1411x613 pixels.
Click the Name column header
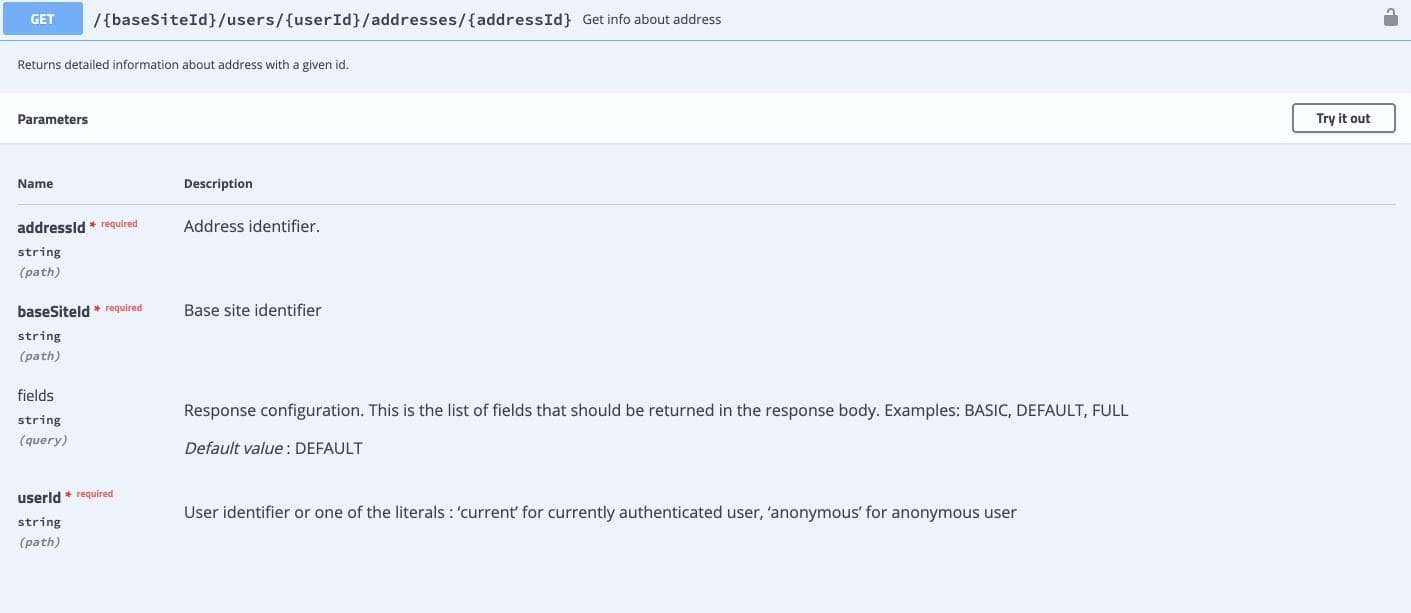pyautogui.click(x=35, y=184)
